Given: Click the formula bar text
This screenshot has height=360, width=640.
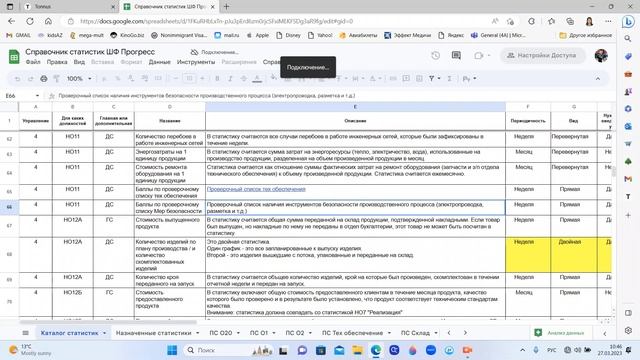Looking at the screenshot, I should 207,96.
